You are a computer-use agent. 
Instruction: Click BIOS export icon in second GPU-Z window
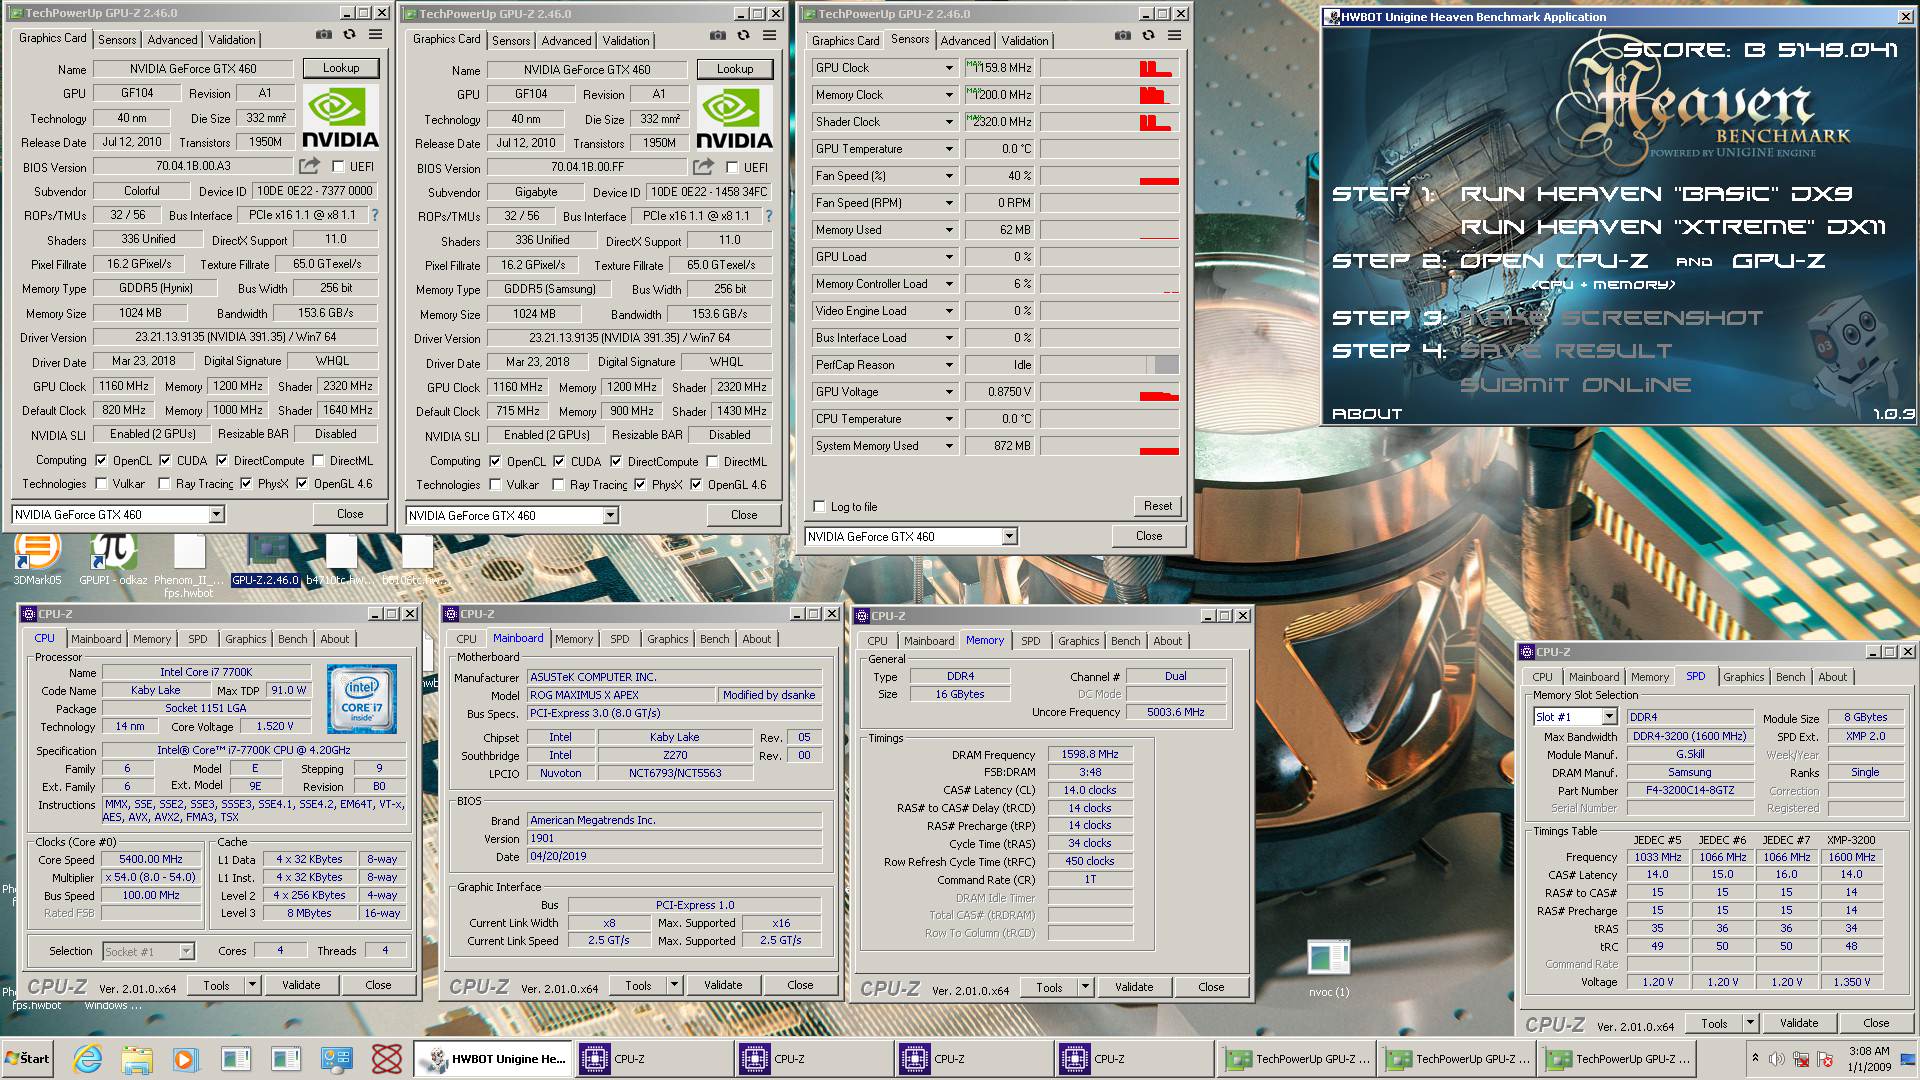pyautogui.click(x=704, y=167)
